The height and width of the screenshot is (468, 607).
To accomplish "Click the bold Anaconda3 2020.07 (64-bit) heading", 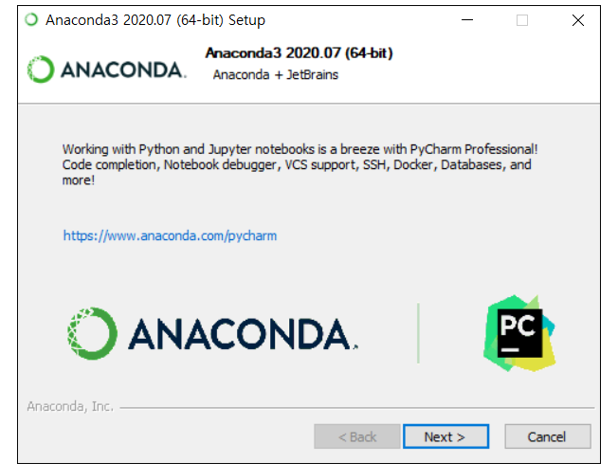I will point(299,53).
